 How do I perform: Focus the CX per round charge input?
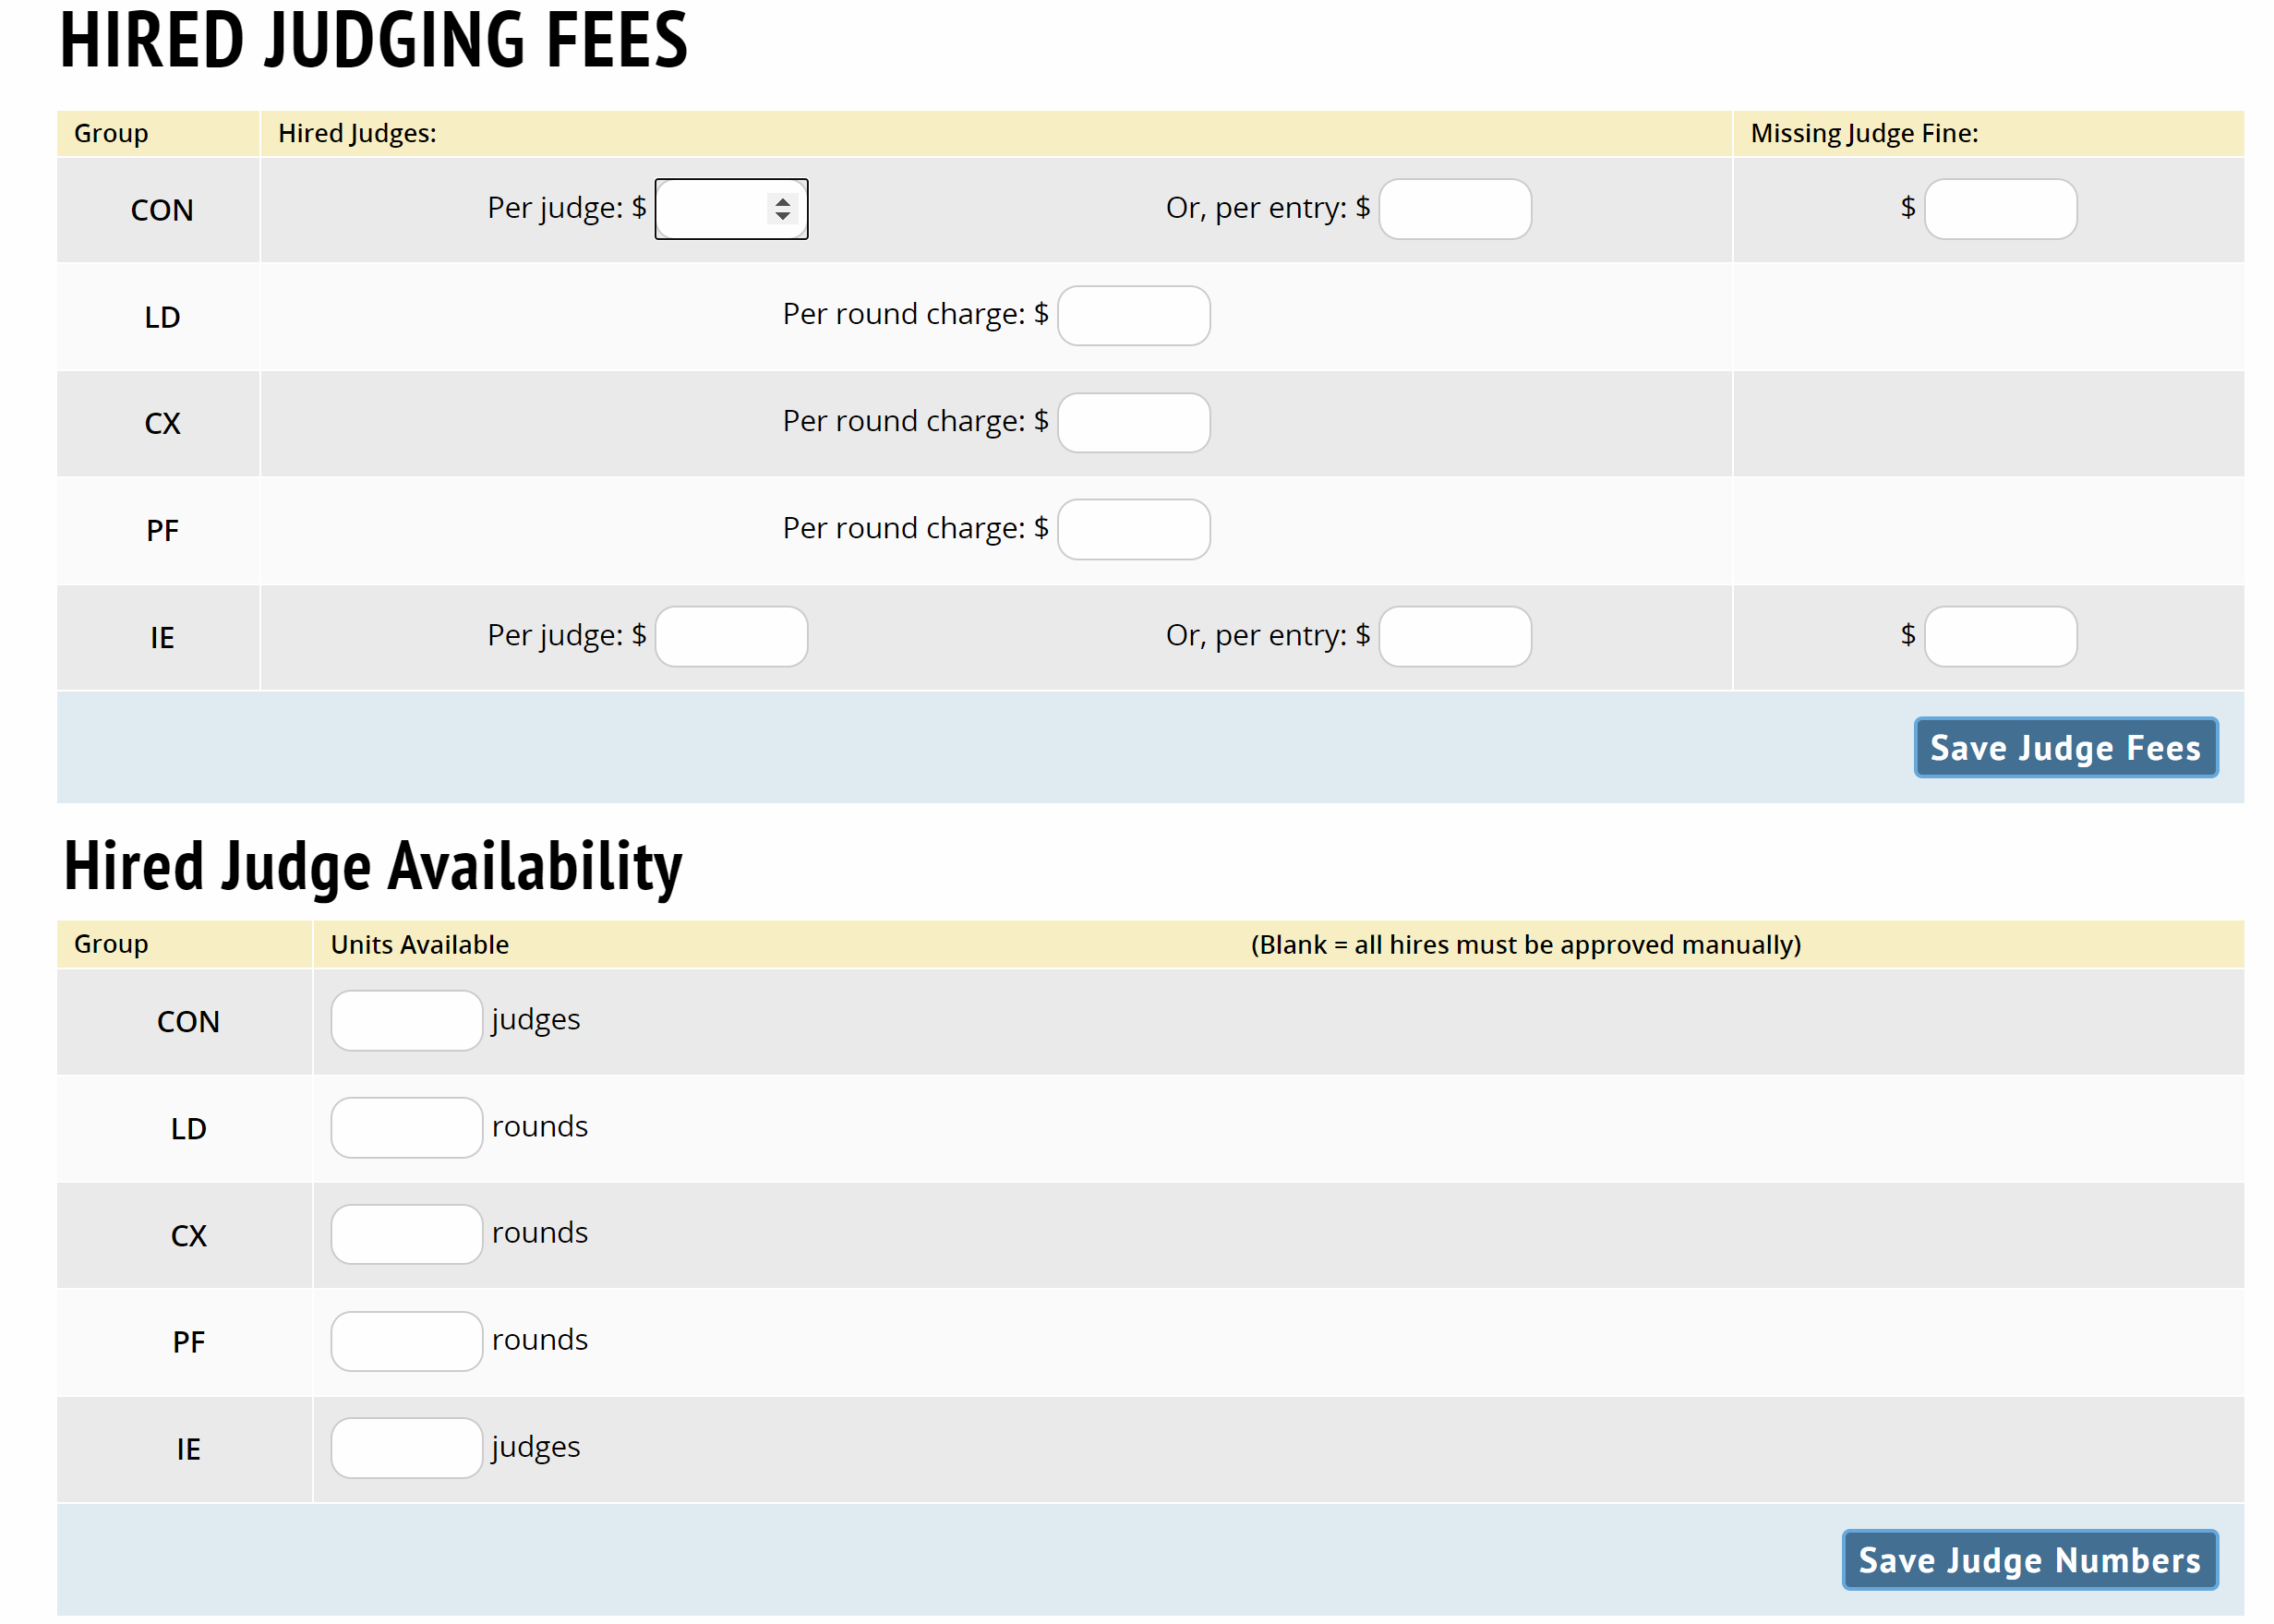1133,423
